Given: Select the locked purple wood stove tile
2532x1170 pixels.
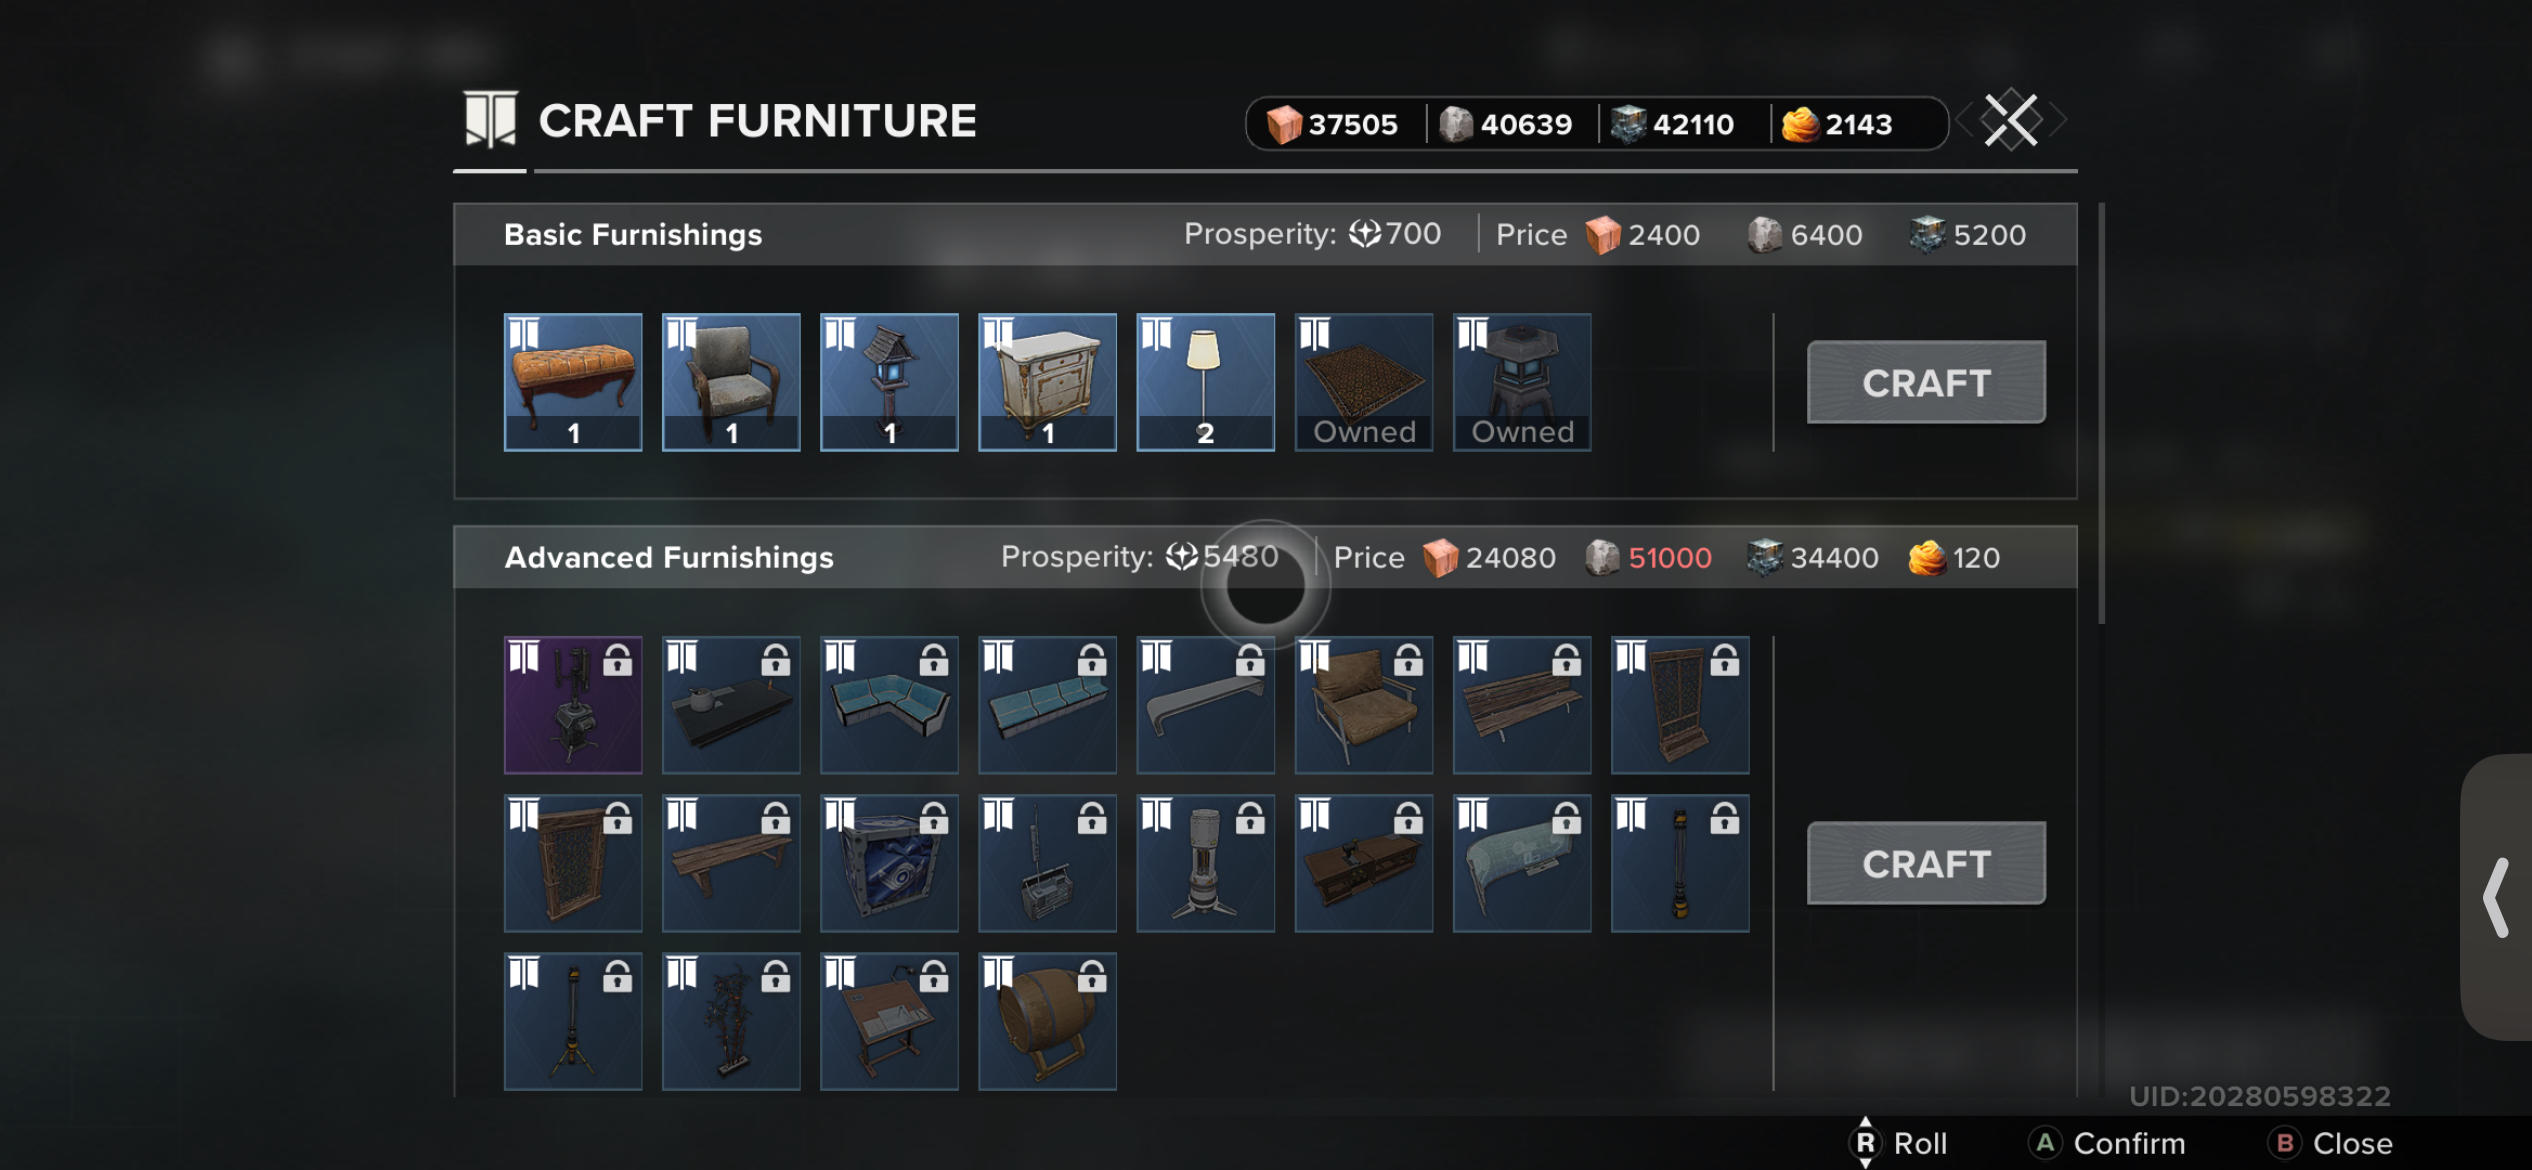Looking at the screenshot, I should click(x=573, y=705).
